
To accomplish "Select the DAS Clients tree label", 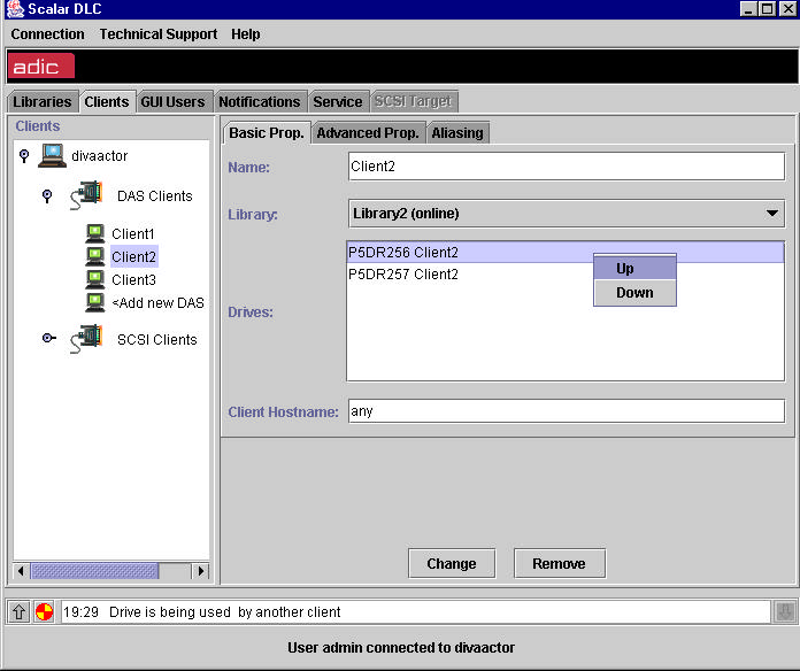I will tap(155, 196).
